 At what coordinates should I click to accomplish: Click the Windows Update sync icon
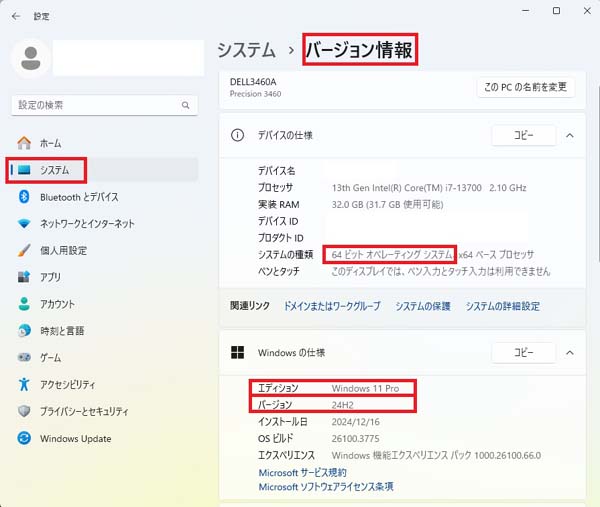24,438
